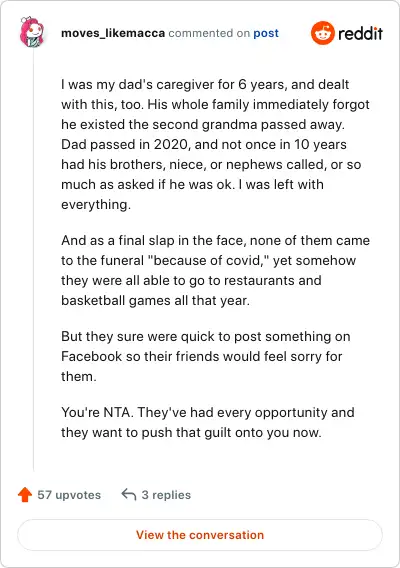Click the paragraph starting "I was my dad's caregiver"
Viewport: 400px width, 568px height.
(x=215, y=145)
